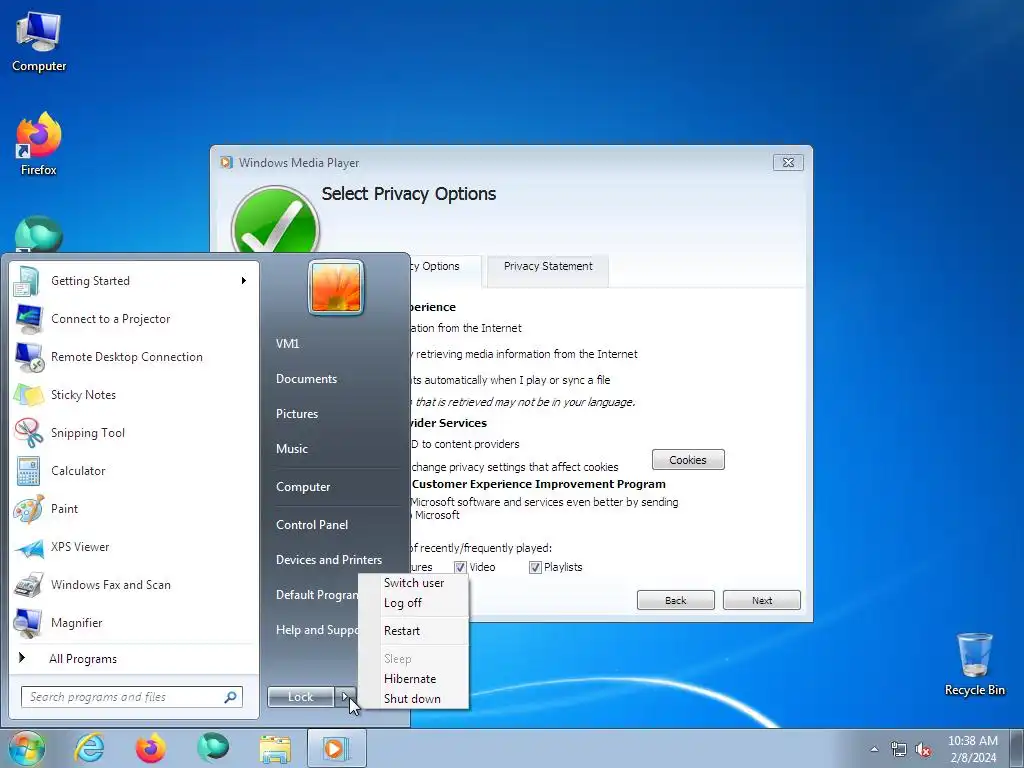Viewport: 1024px width, 768px height.
Task: Click the arrow next to the Lock button
Action: (x=345, y=697)
